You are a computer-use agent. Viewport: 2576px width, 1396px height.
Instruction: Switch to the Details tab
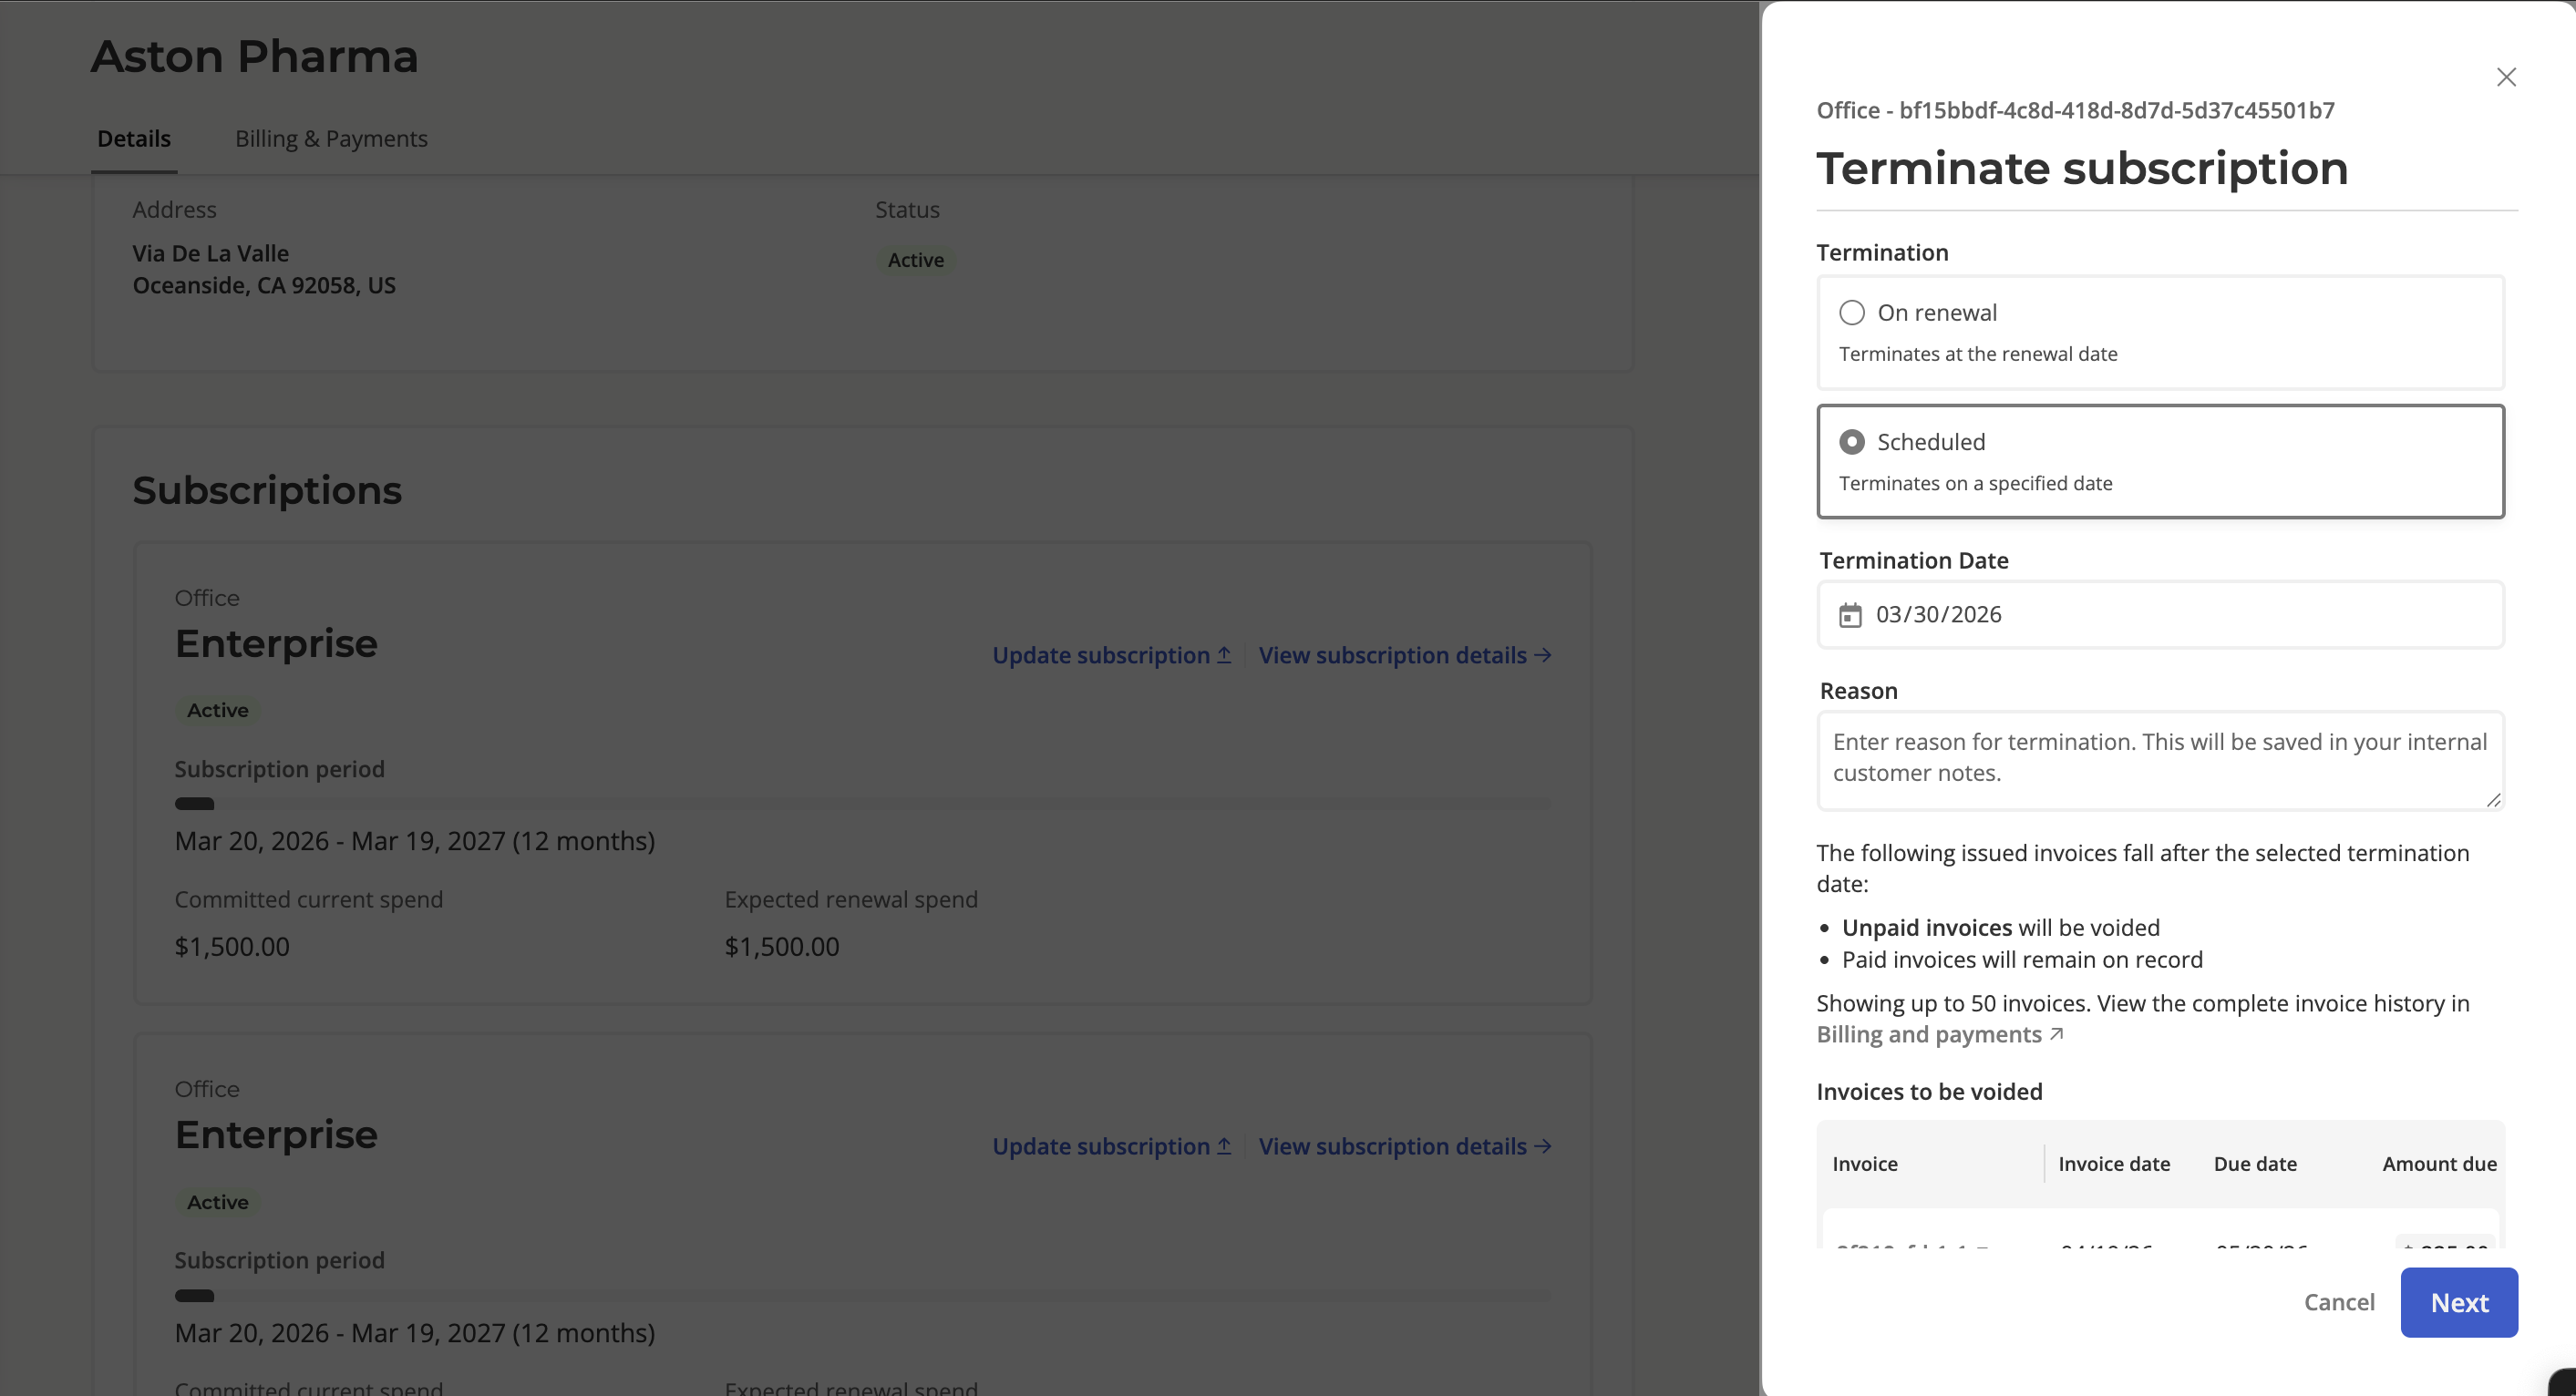tap(134, 139)
